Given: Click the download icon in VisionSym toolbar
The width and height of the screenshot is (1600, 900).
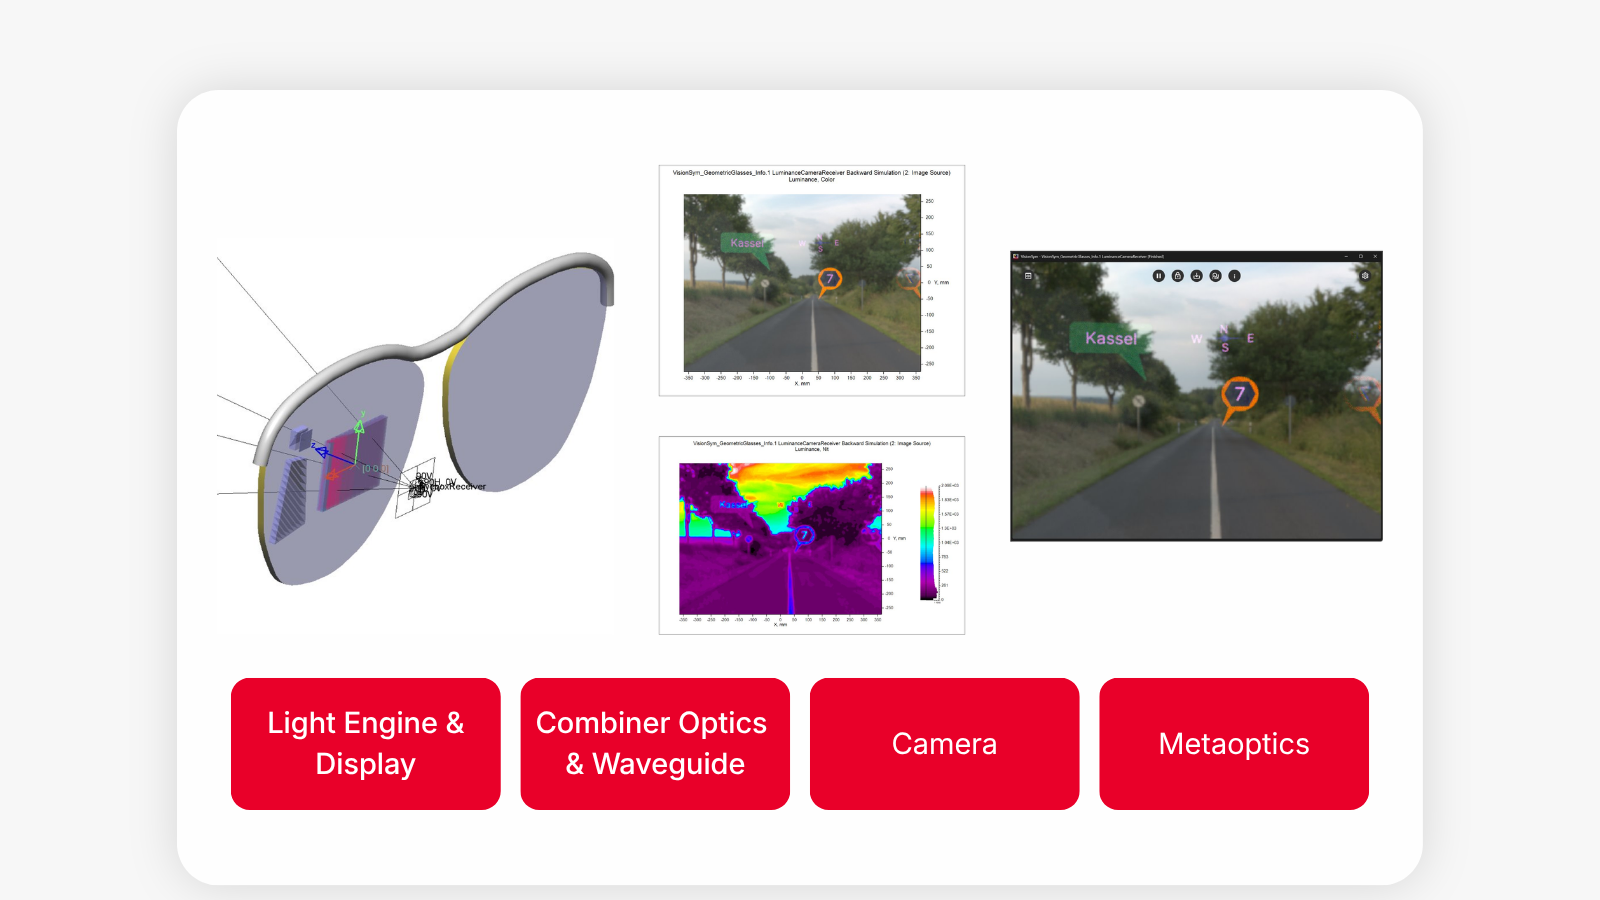Looking at the screenshot, I should point(1196,276).
